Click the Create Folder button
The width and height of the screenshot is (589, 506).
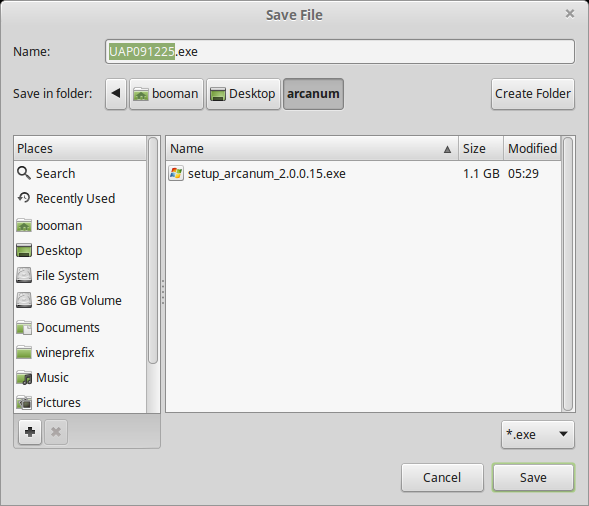(533, 94)
